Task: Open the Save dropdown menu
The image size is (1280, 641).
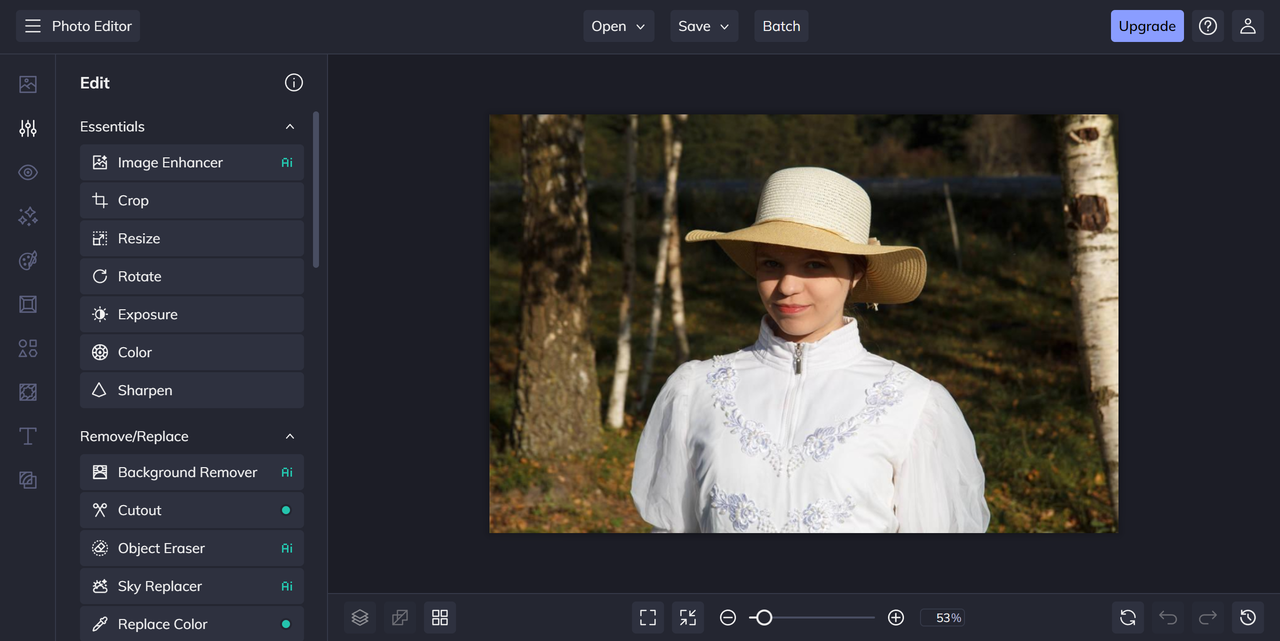Action: click(704, 26)
